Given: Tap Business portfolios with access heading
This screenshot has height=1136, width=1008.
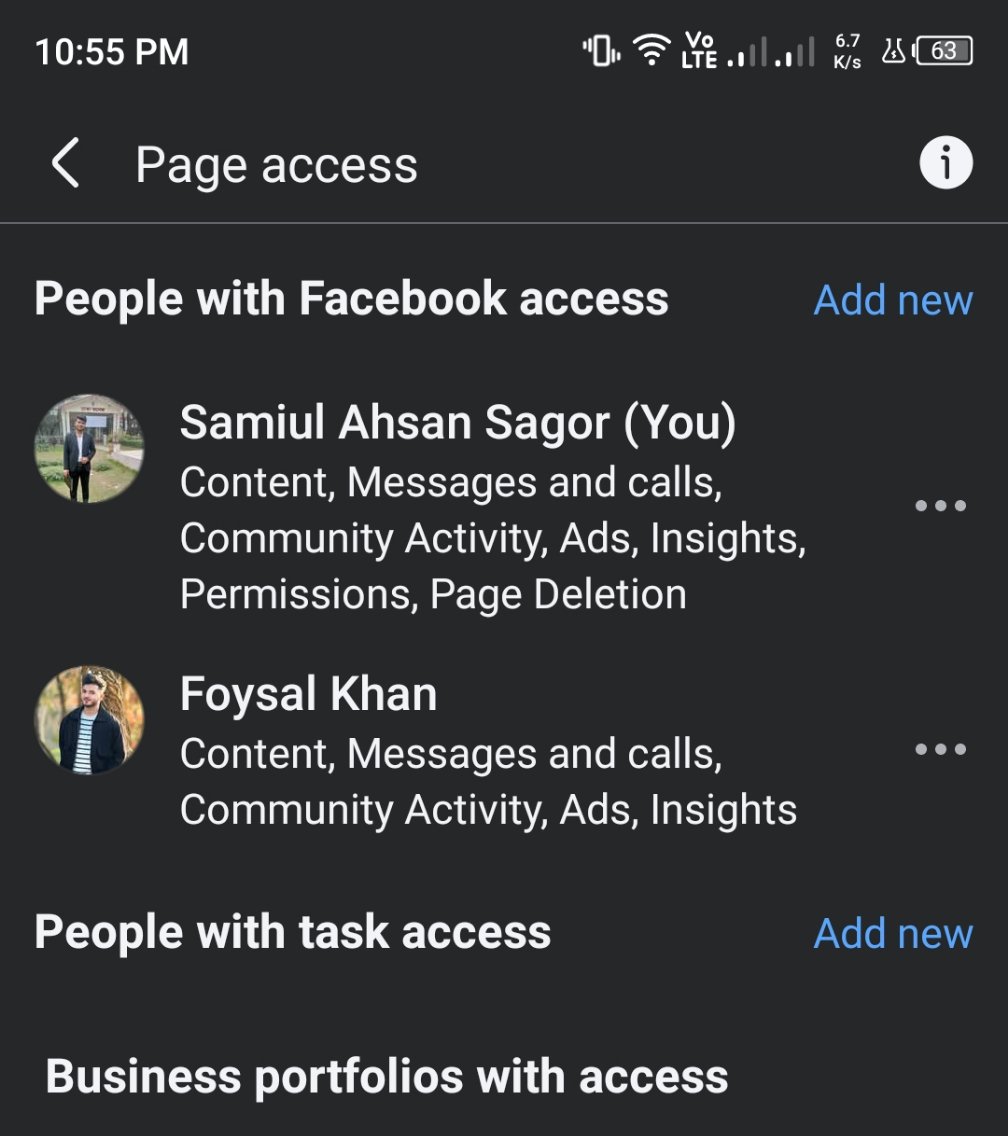Looking at the screenshot, I should click(x=386, y=1077).
